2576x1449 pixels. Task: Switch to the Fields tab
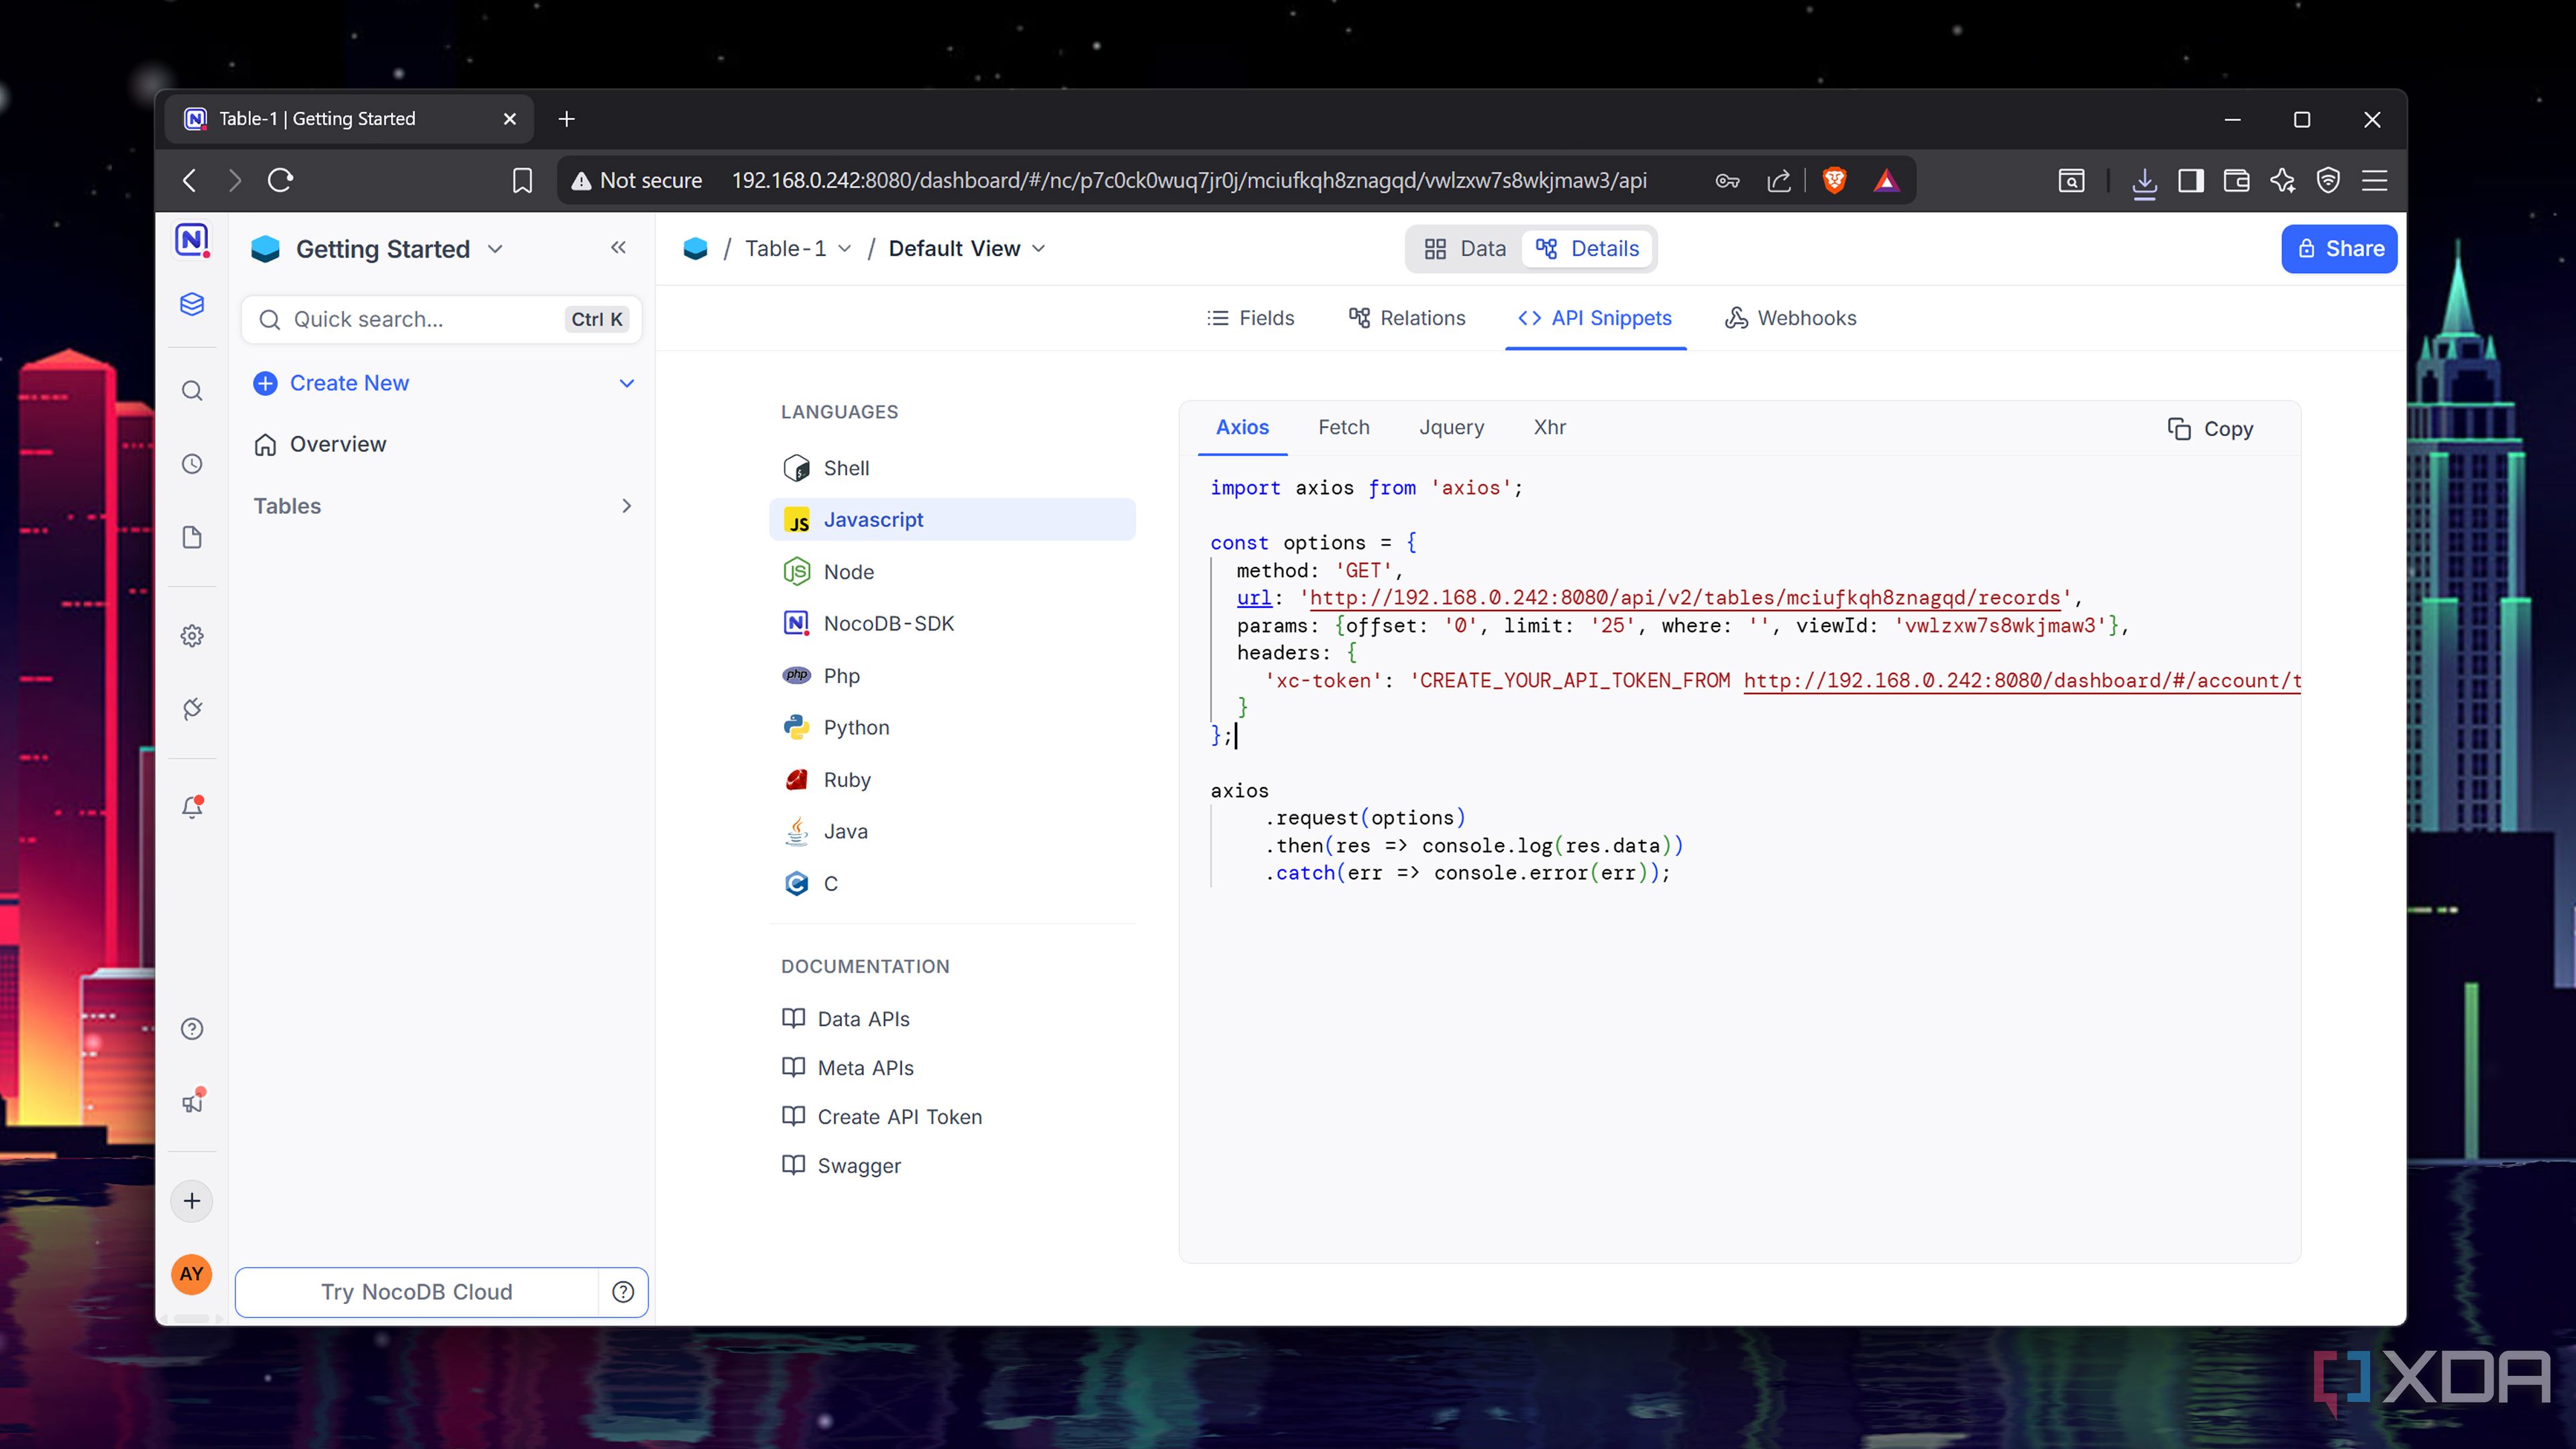click(x=1250, y=318)
